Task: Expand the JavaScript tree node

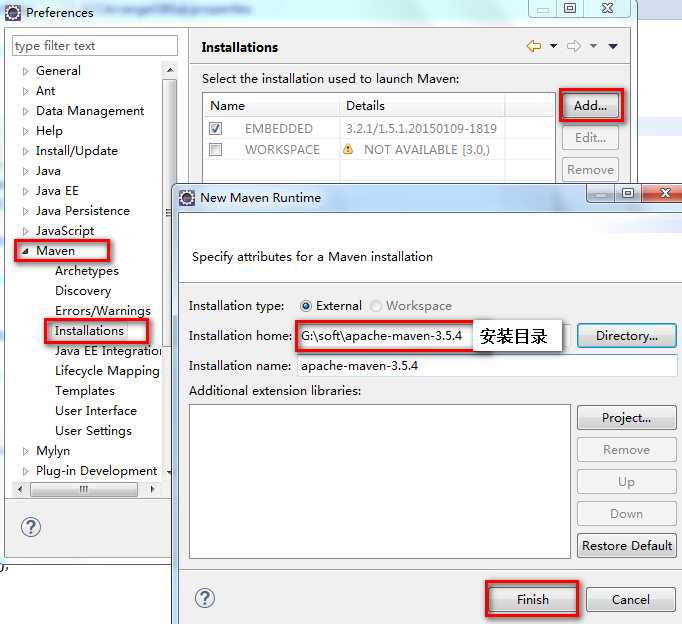Action: tap(25, 231)
